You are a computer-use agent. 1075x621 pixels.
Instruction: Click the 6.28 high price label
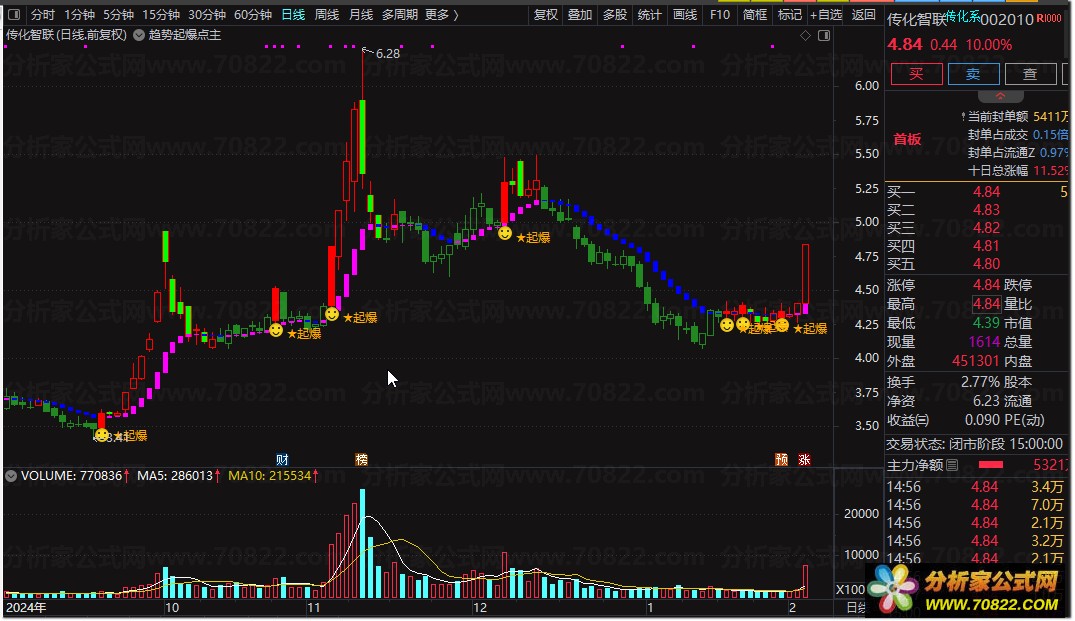(387, 53)
